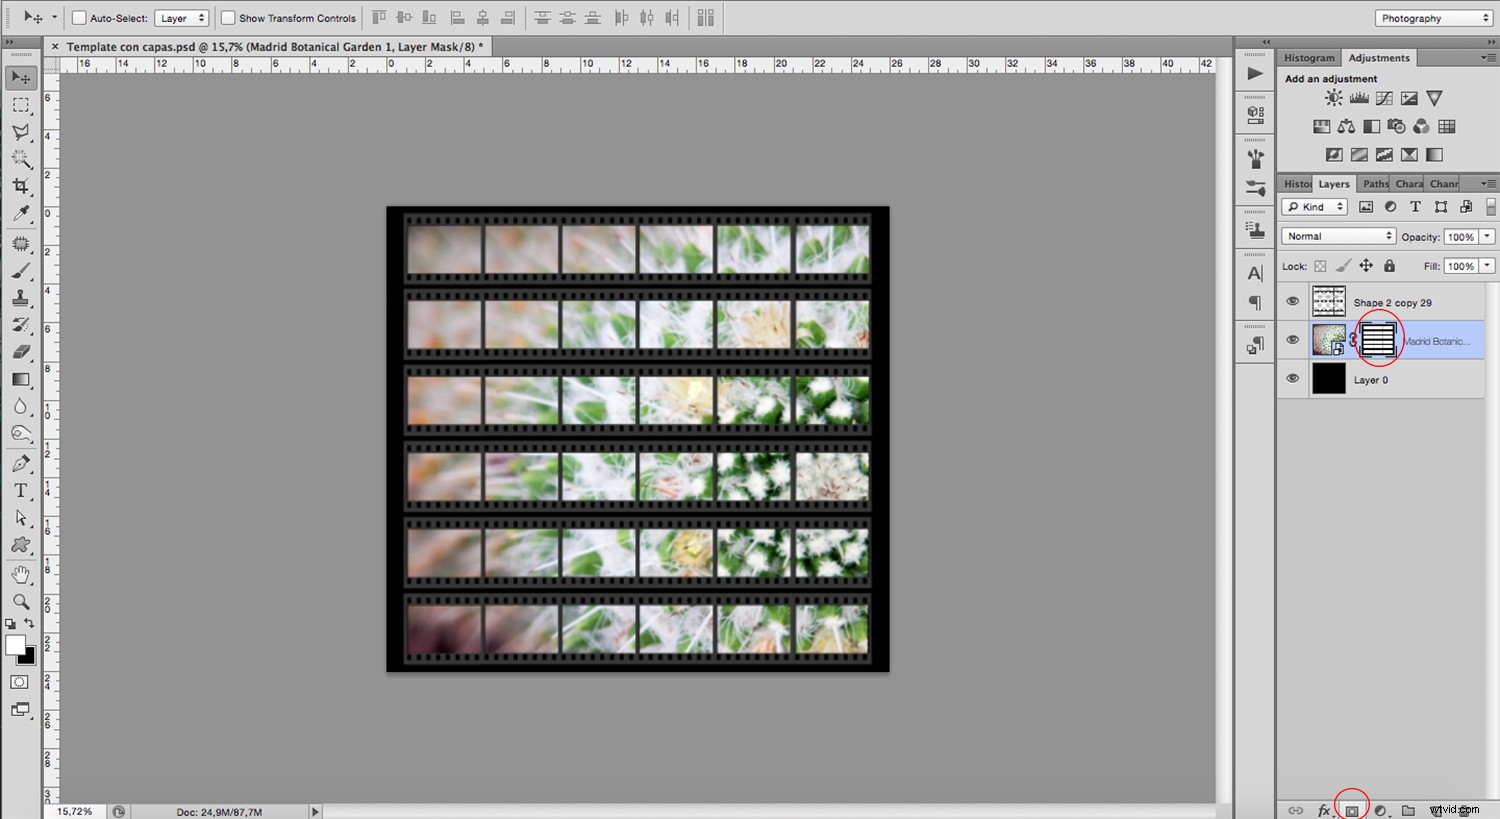Screen dimensions: 1500x819
Task: Select the Crop tool
Action: click(x=20, y=186)
